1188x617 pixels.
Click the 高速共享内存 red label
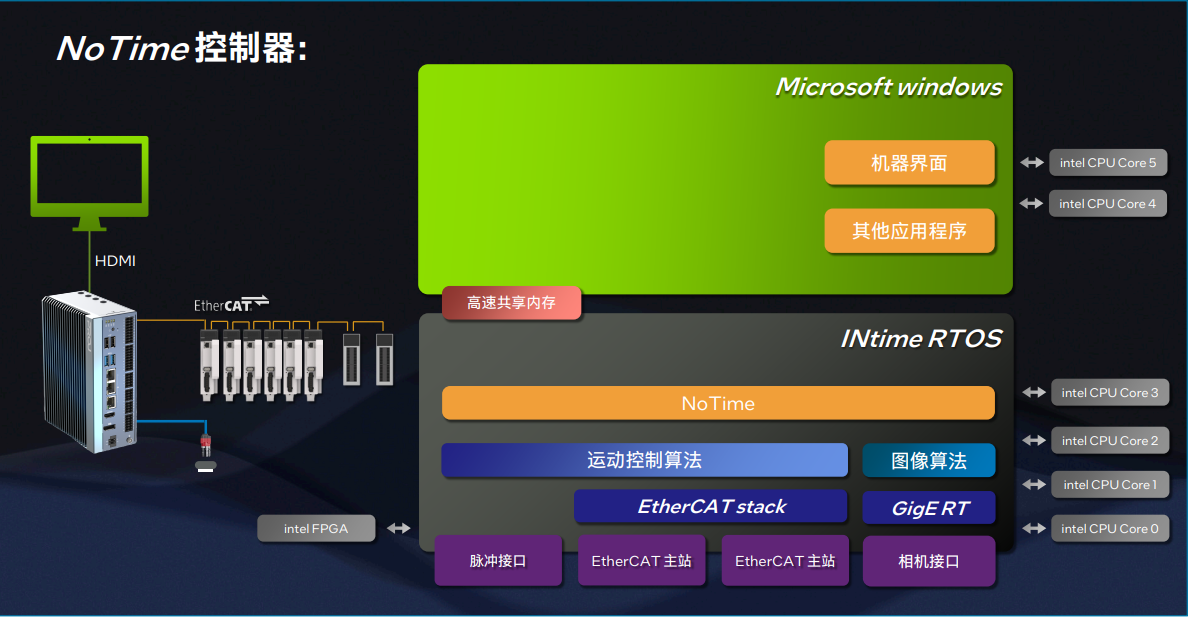[511, 302]
